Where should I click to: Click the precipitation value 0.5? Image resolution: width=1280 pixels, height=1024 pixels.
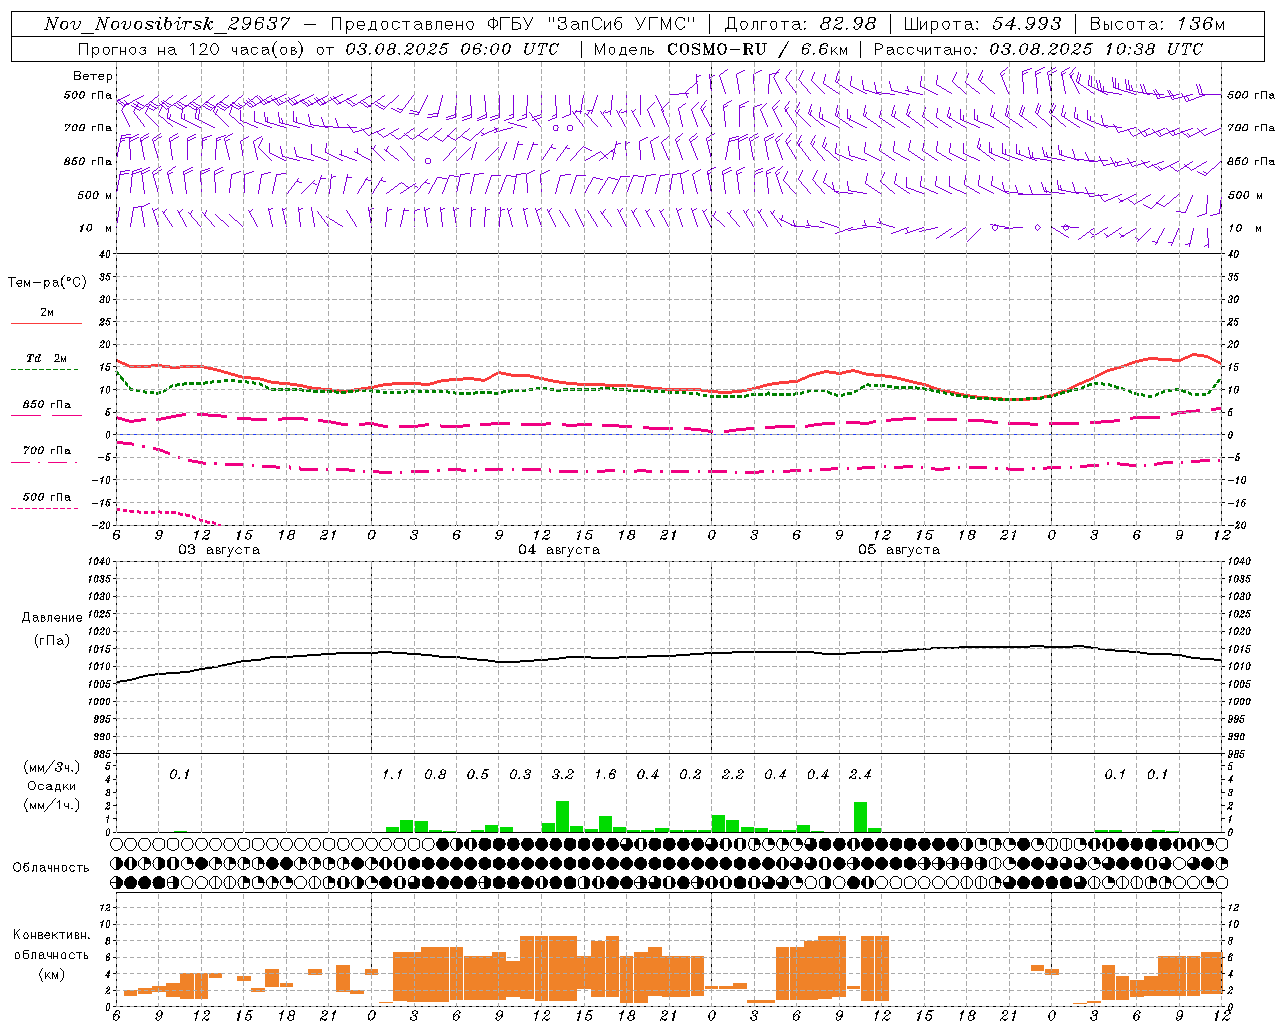tap(478, 774)
